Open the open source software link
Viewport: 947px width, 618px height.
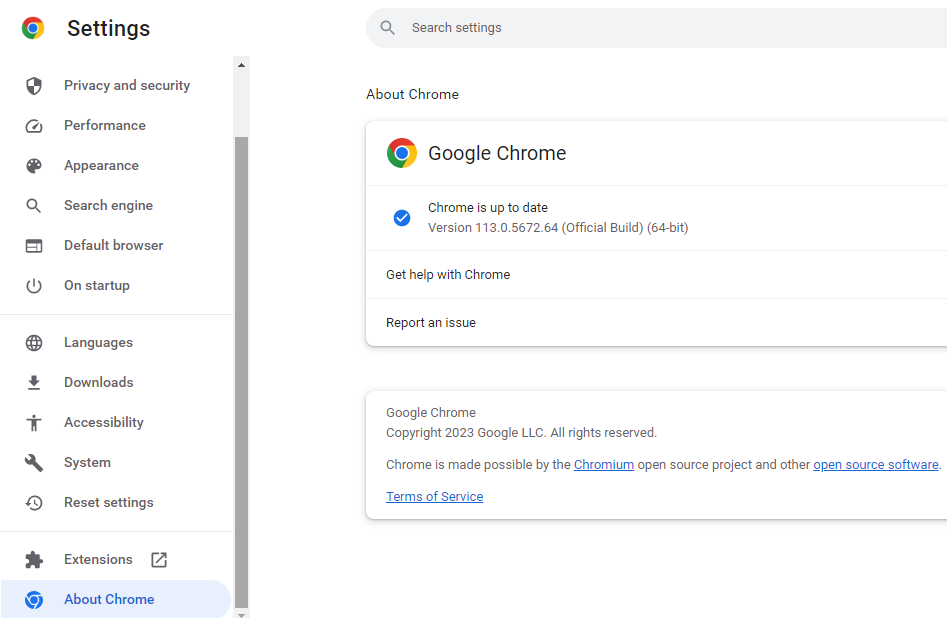[x=876, y=465]
